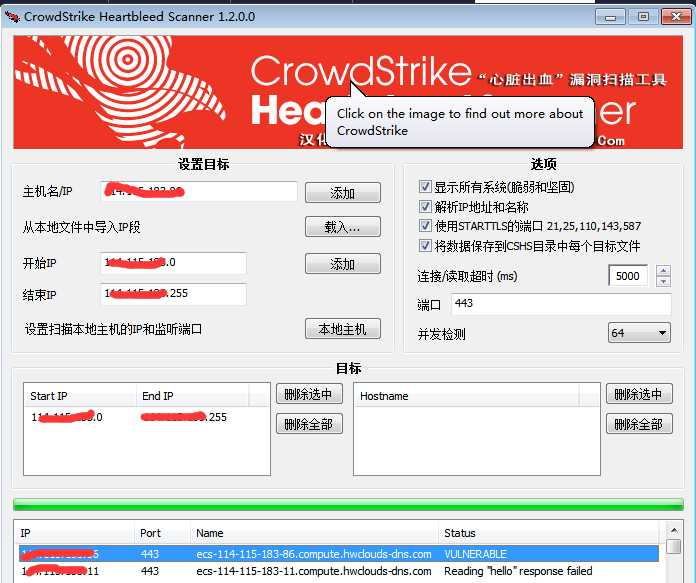696x583 pixels.
Task: Click the CrowdStrike app icon in title bar
Action: pos(12,17)
